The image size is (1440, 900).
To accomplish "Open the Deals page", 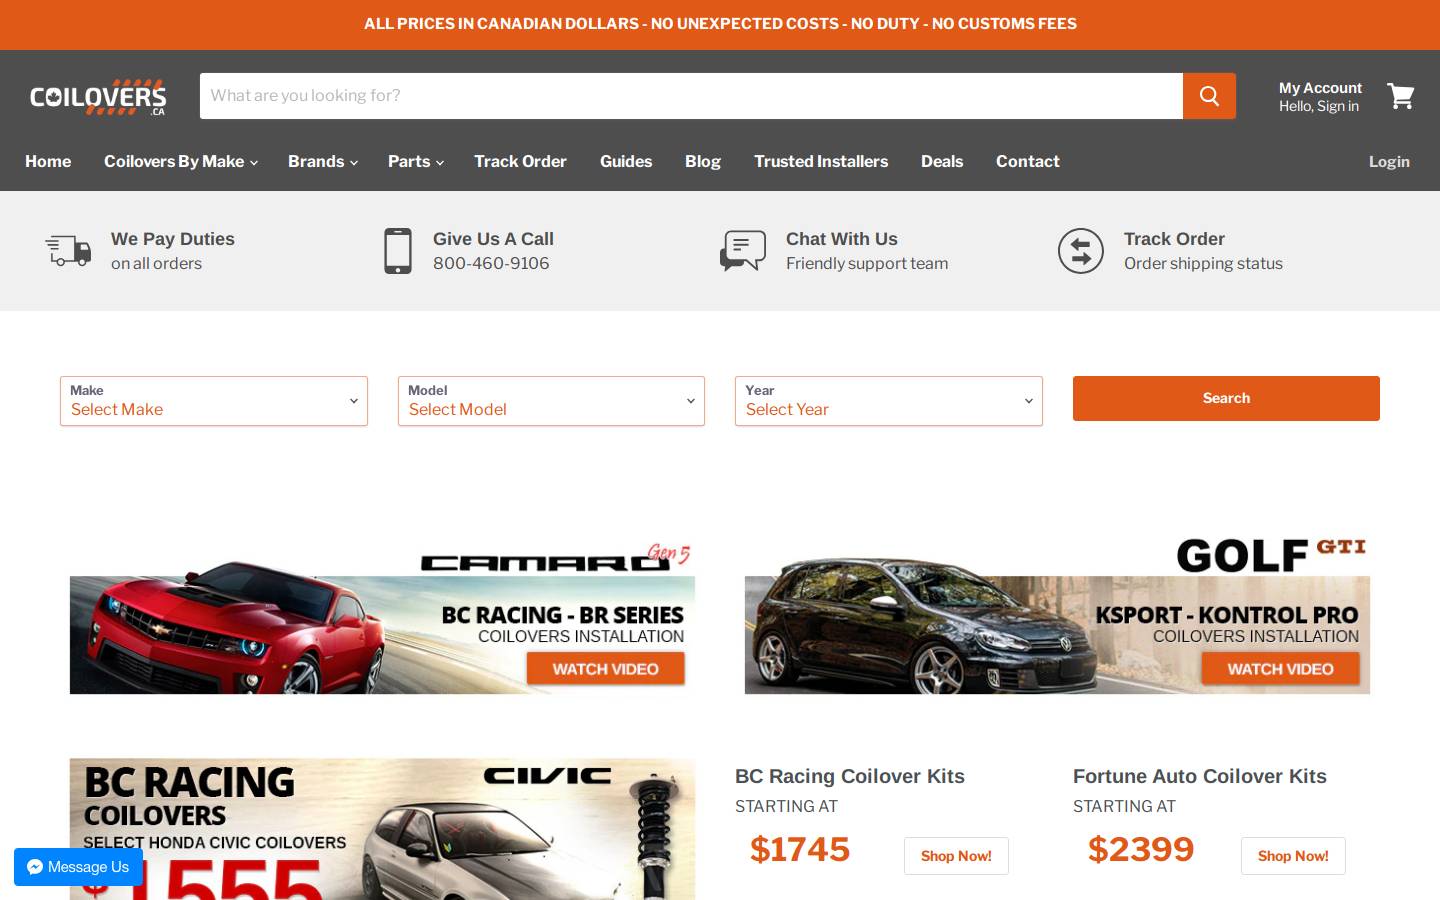I will point(942,161).
